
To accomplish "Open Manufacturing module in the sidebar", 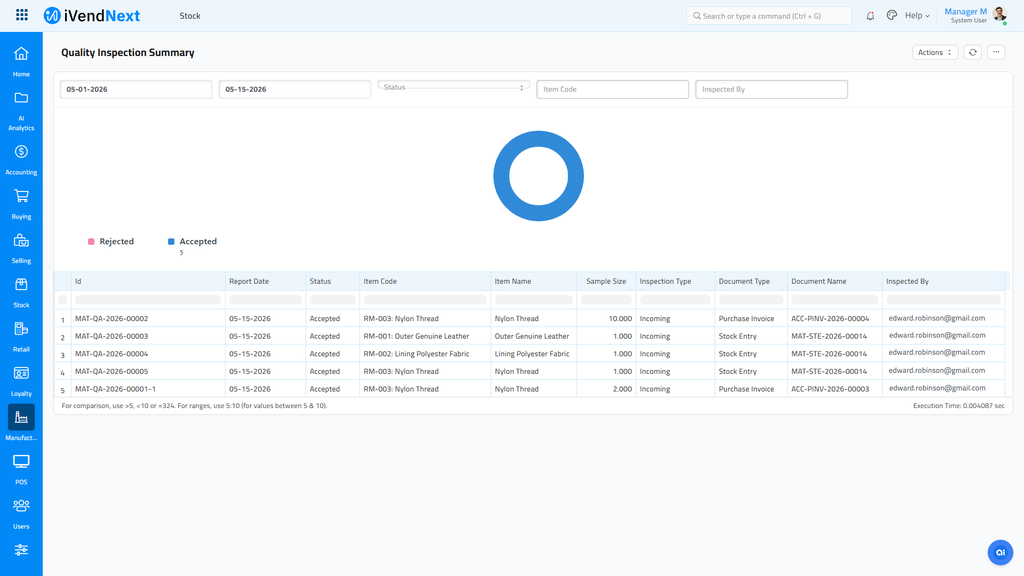I will (x=21, y=423).
